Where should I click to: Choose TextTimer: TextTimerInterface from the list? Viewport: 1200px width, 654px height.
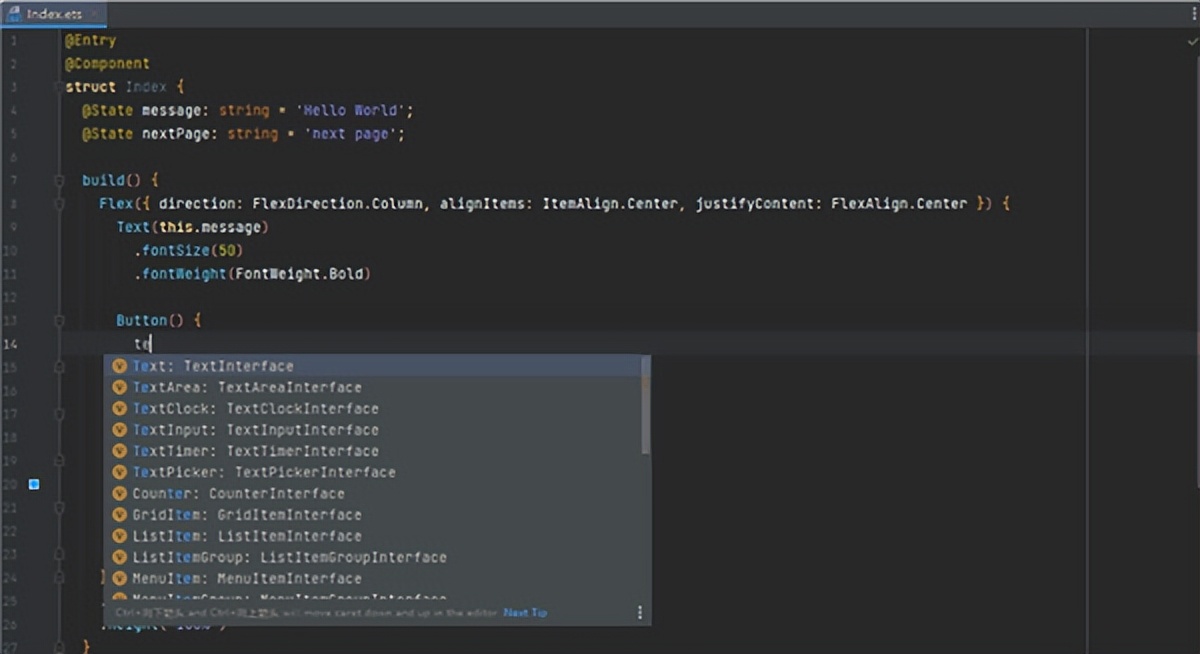[378, 451]
